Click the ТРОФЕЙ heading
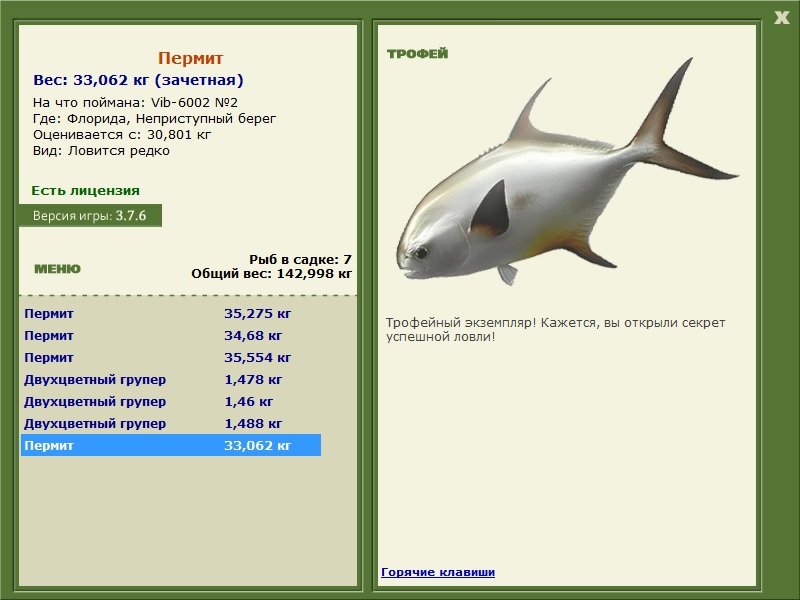This screenshot has width=800, height=600. click(417, 54)
